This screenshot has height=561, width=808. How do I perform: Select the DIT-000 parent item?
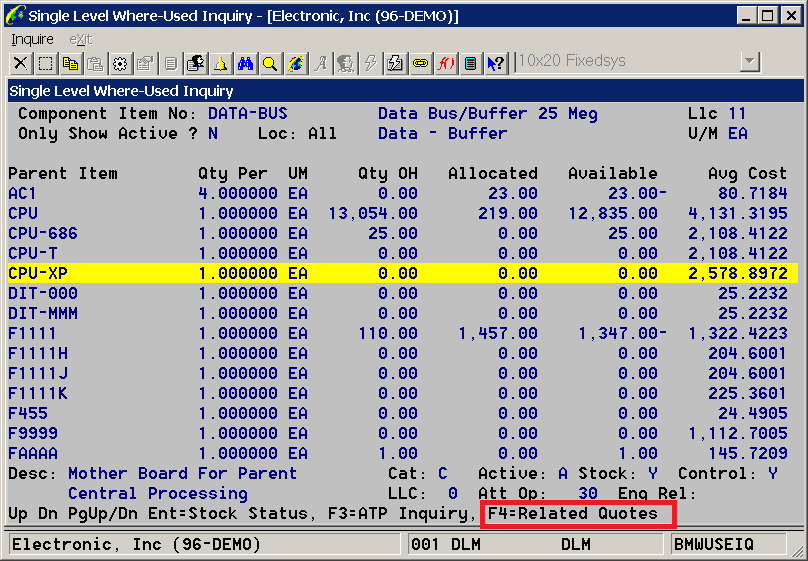pos(43,293)
